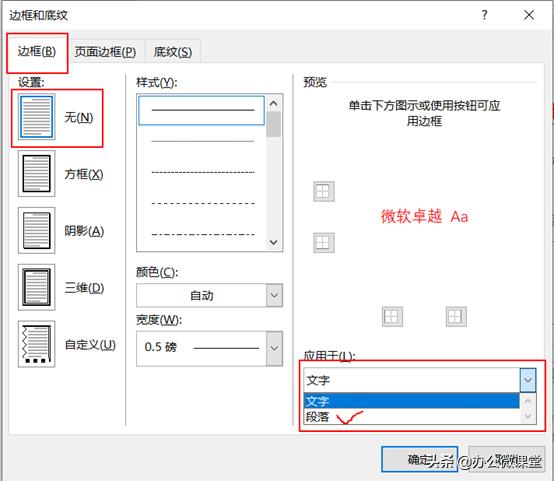Click the help question mark button
Screen dimensions: 554x481
(484, 15)
